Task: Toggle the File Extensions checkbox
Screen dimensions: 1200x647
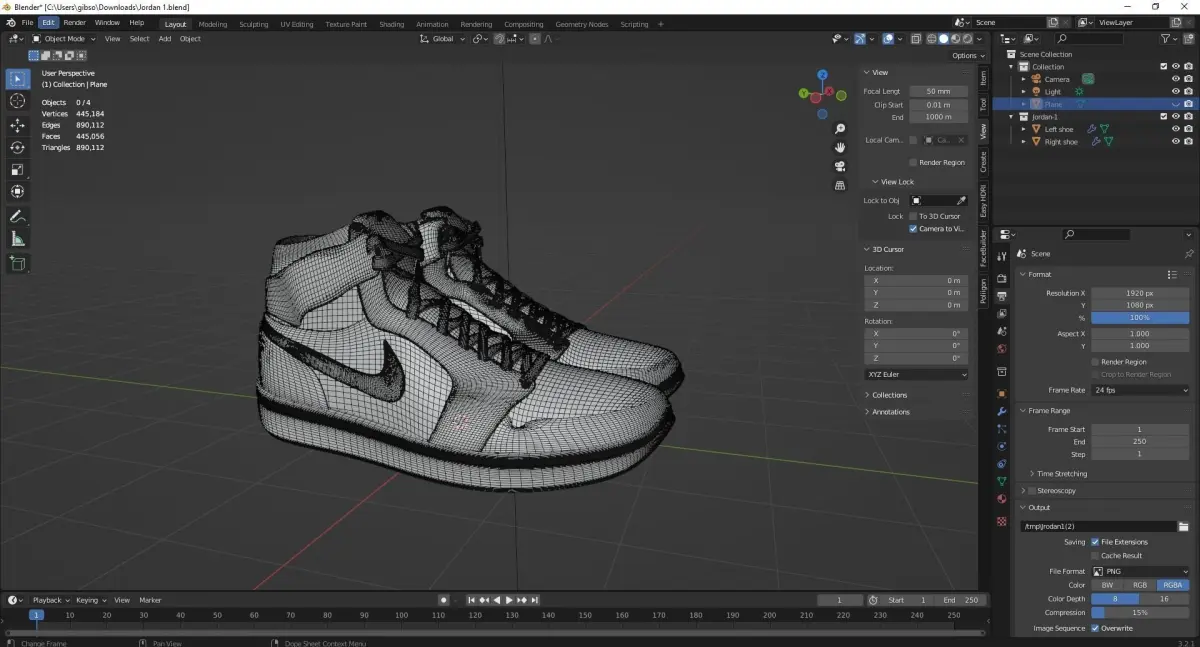Action: tap(1095, 542)
